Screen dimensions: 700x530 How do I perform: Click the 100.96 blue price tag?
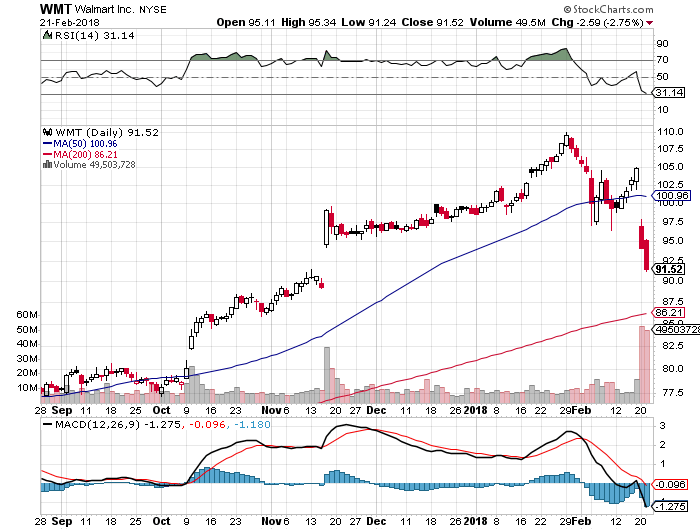(672, 195)
